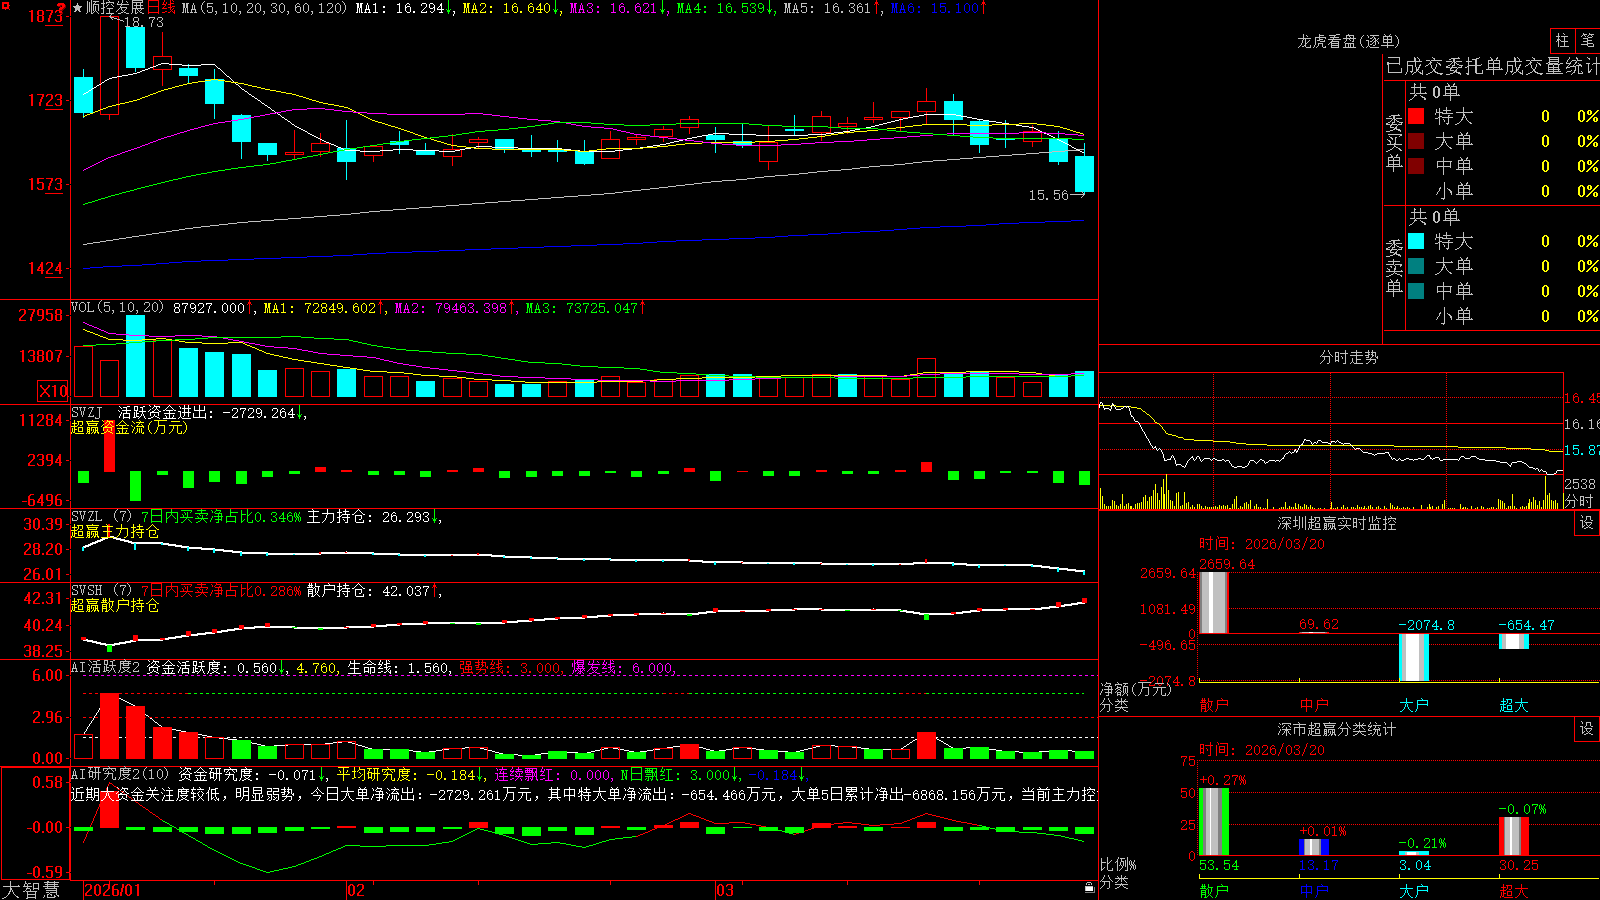This screenshot has height=900, width=1600.
Task: Click the 18.73 high price annotation
Action: tap(143, 22)
